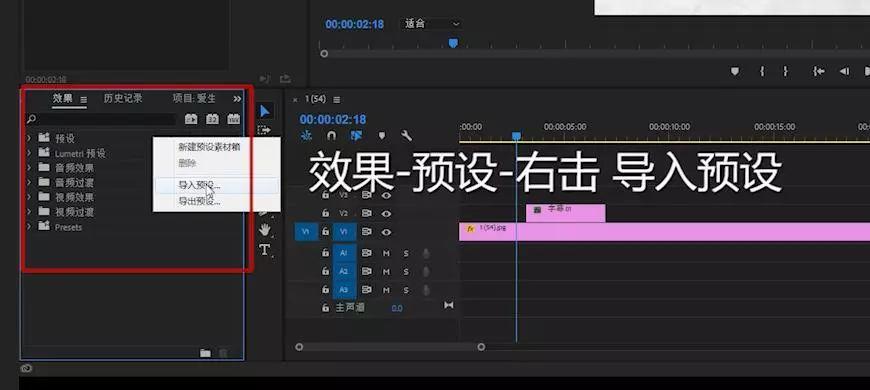This screenshot has width=870, height=390.
Task: Click the V1 source patch button
Action: (306, 232)
